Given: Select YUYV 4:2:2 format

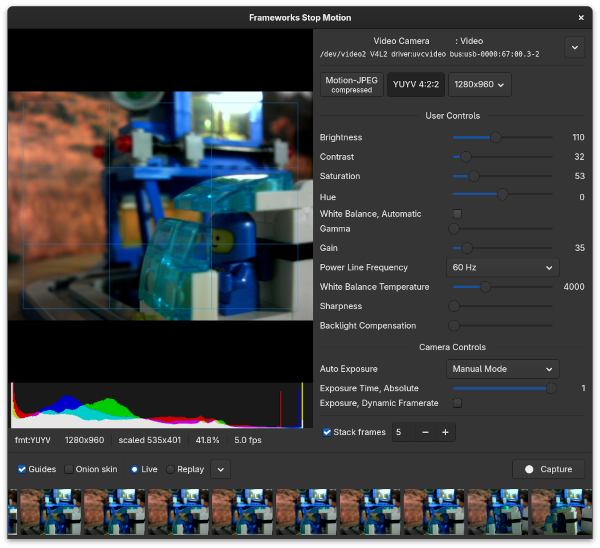Looking at the screenshot, I should click(416, 85).
